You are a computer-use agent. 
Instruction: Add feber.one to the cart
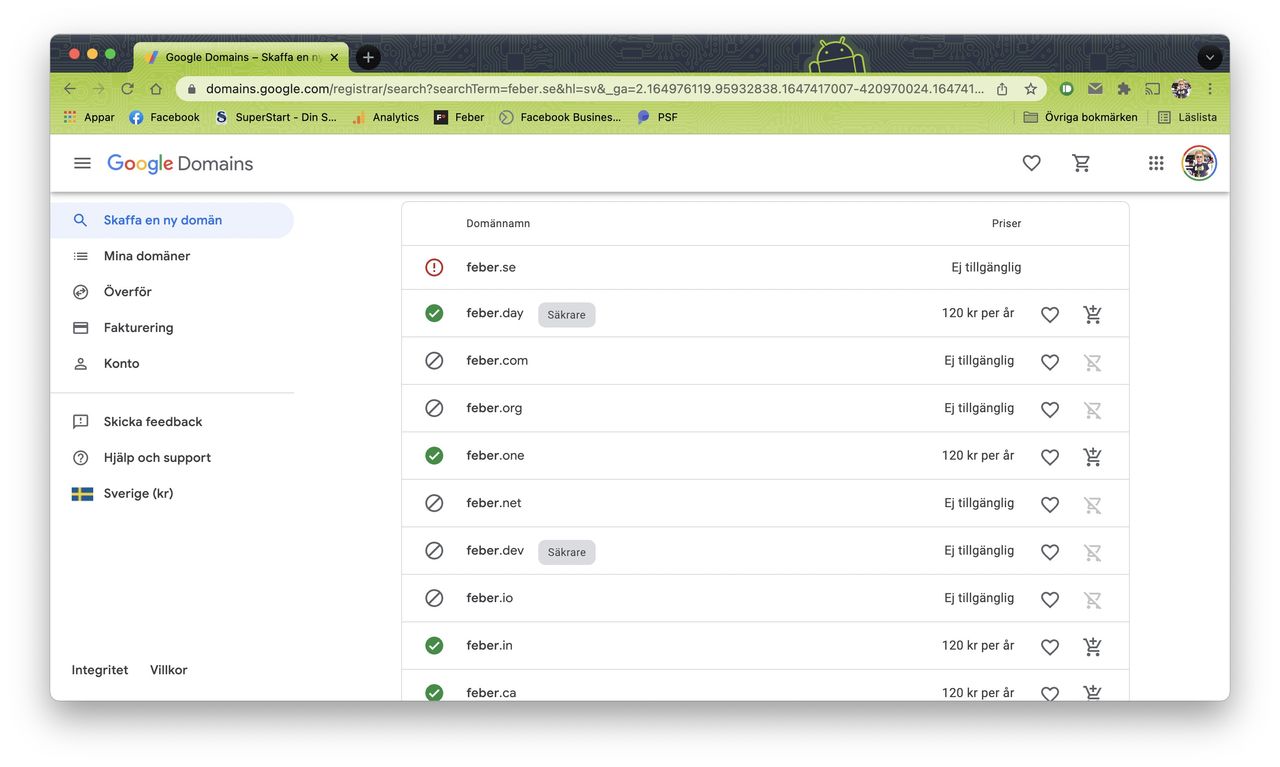tap(1092, 457)
